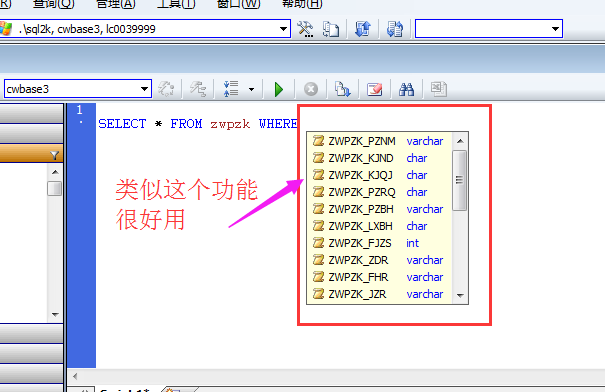
Task: Click autocomplete list scroll down arrow
Action: pos(460,296)
